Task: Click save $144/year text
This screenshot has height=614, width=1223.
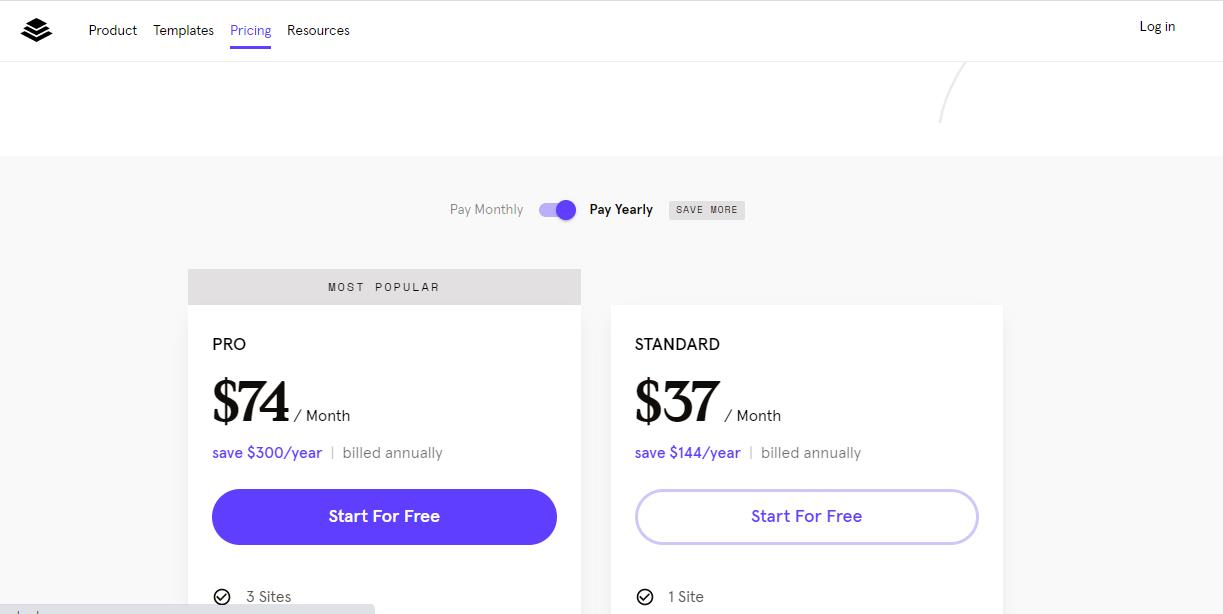Action: [x=688, y=453]
